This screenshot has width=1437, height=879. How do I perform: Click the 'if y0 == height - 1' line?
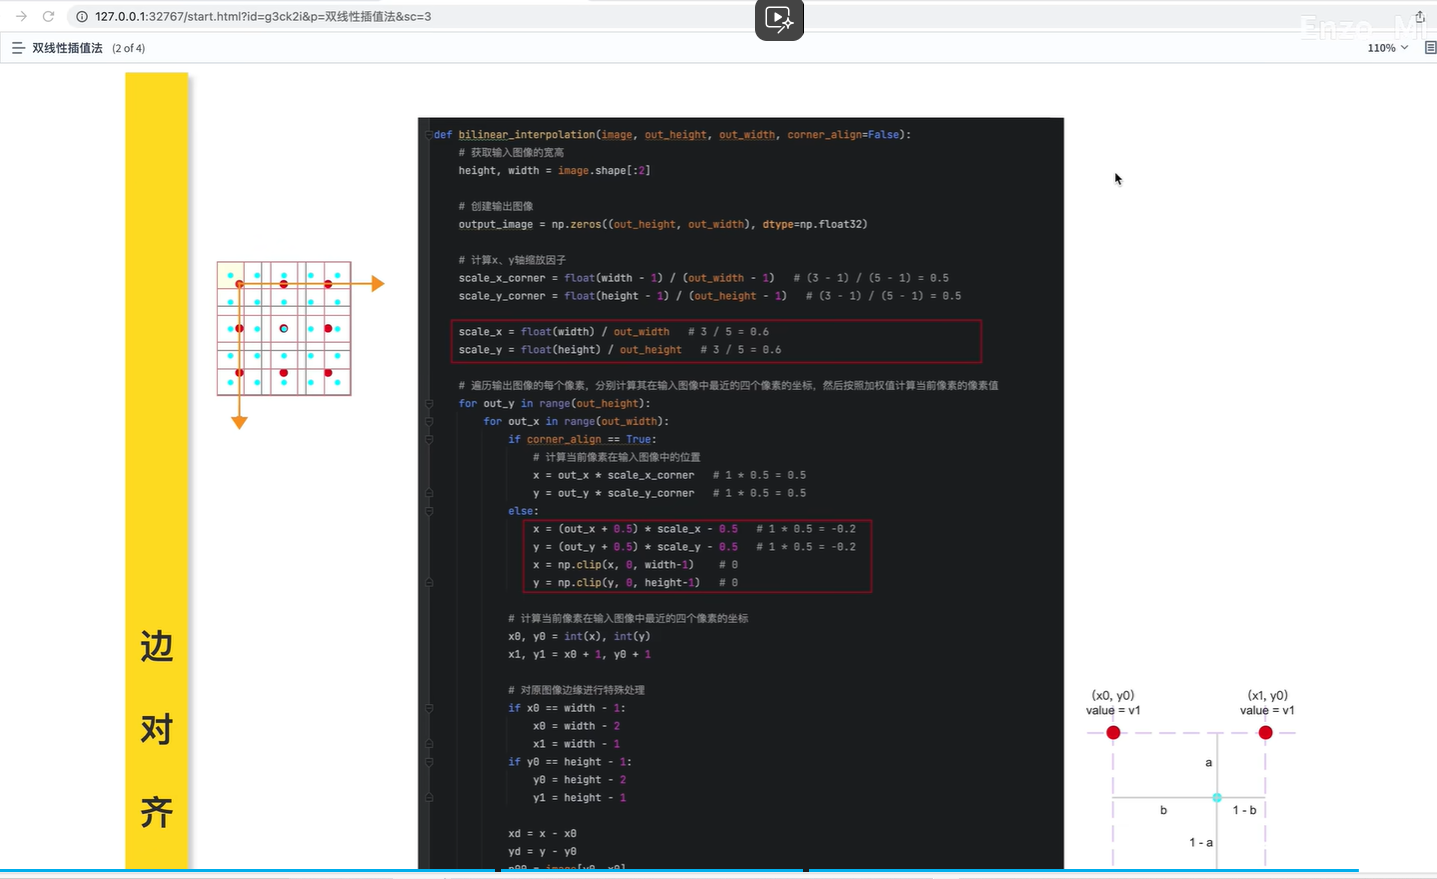point(569,761)
